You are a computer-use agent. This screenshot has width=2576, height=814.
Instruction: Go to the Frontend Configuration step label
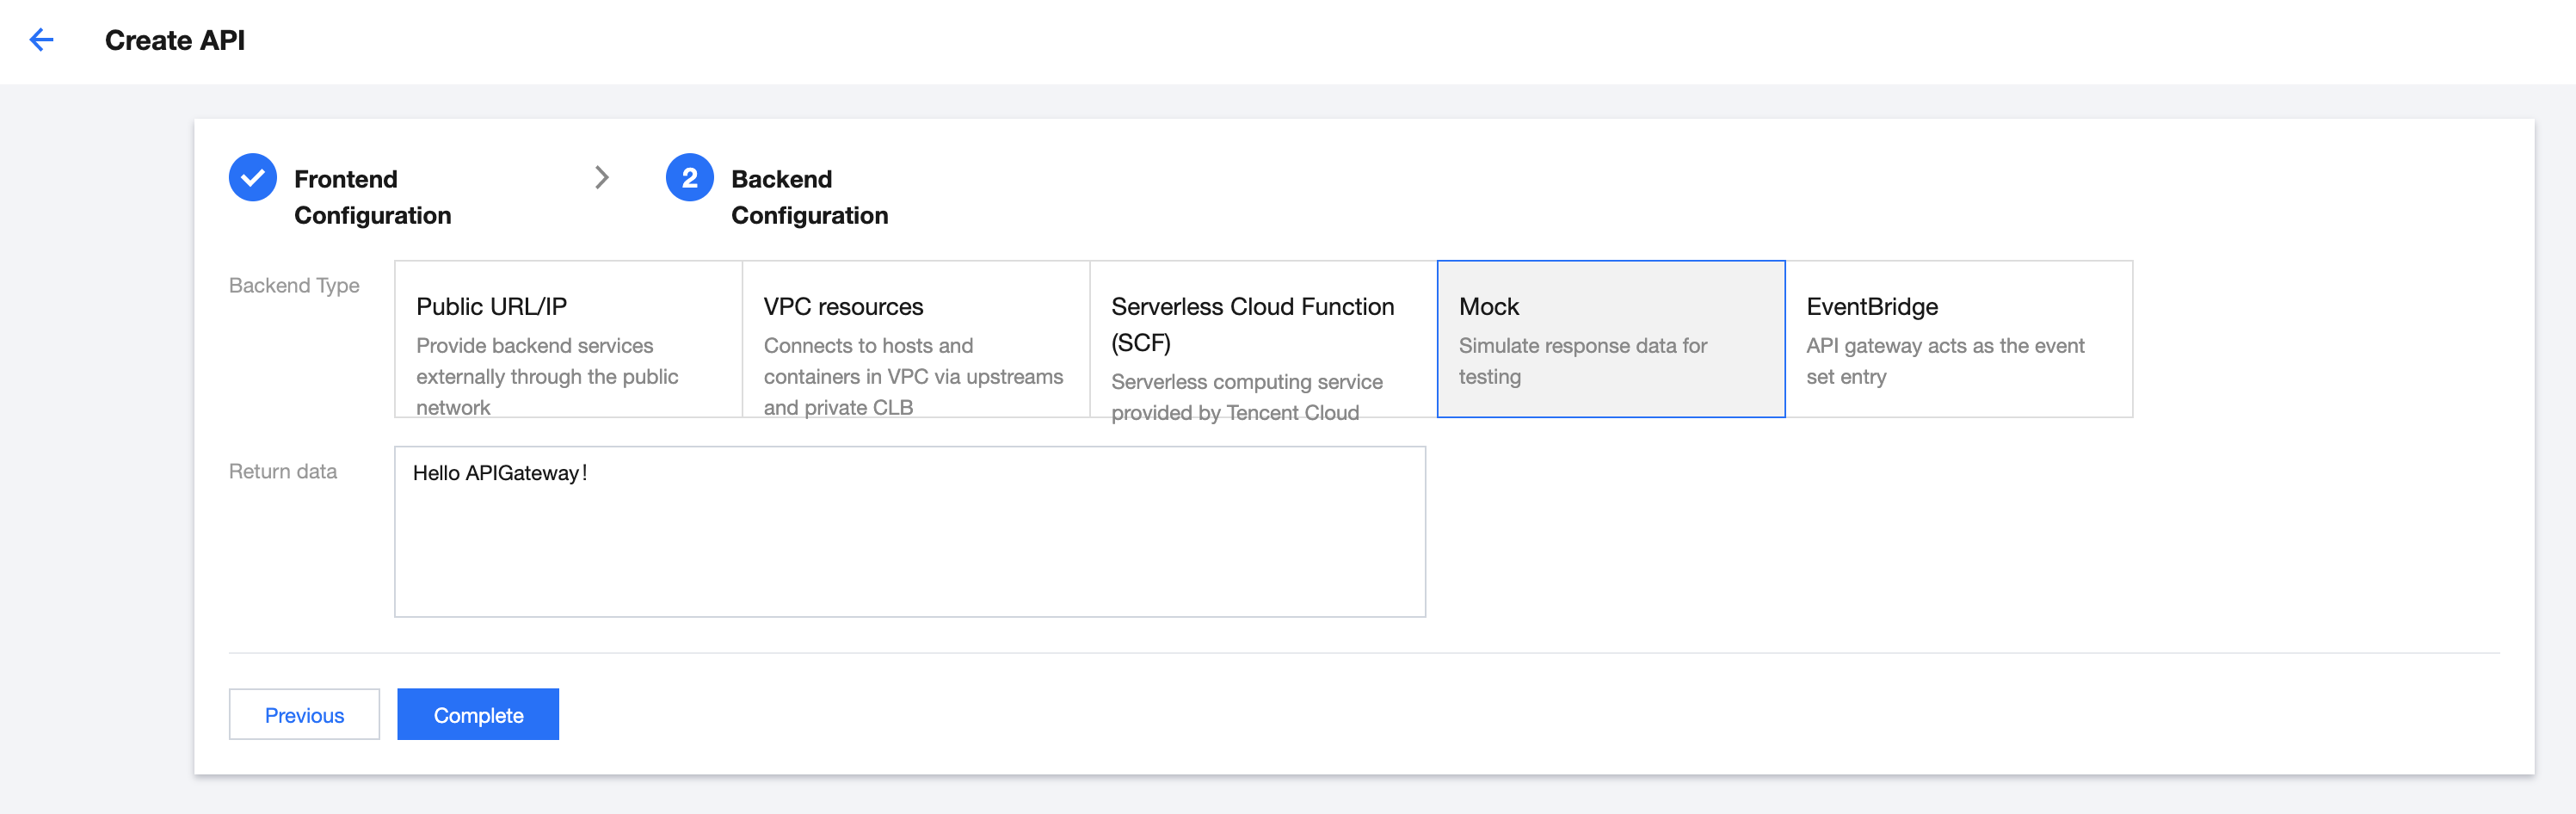coord(372,197)
